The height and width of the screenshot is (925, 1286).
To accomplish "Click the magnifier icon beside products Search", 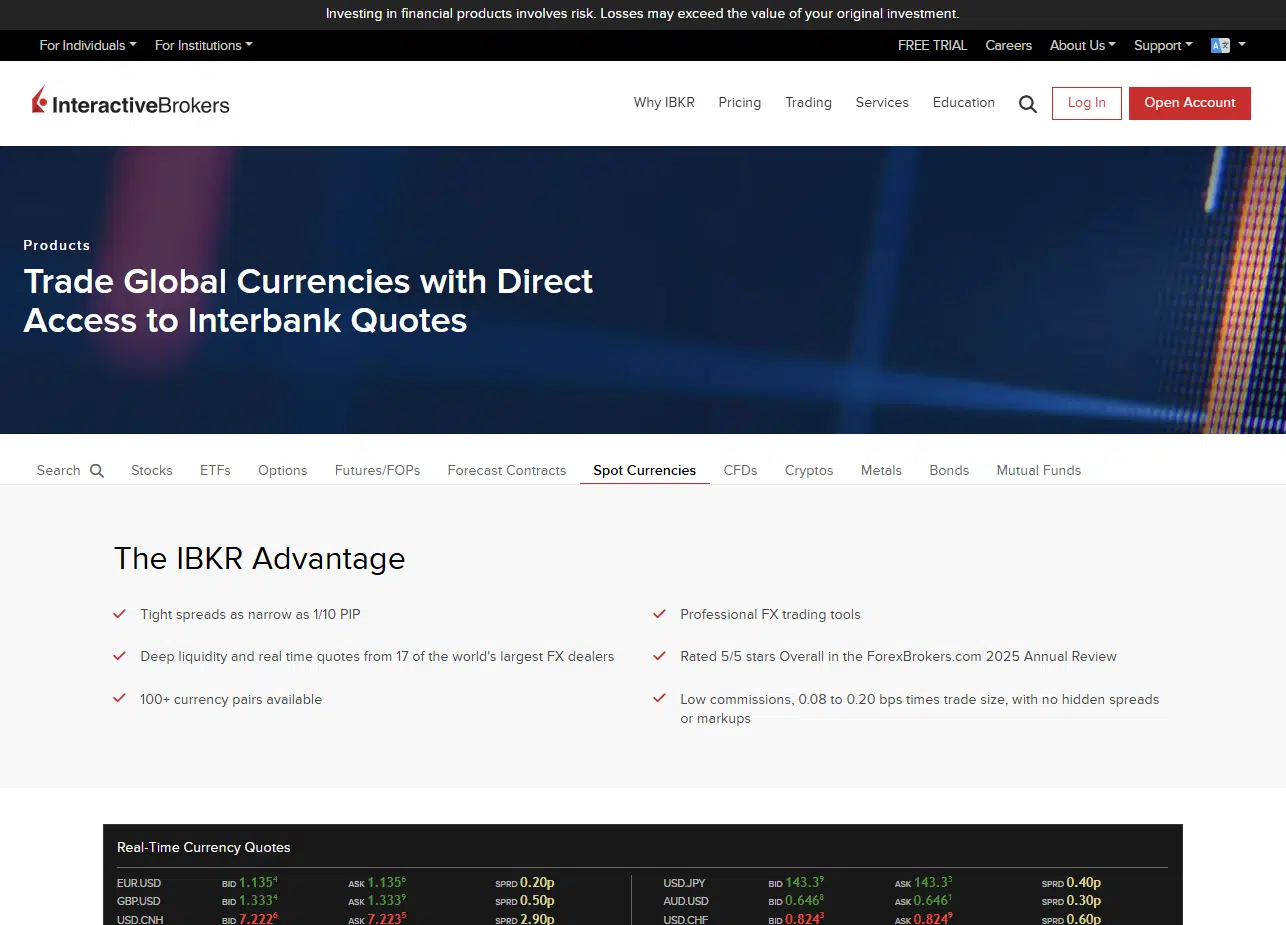I will (97, 471).
